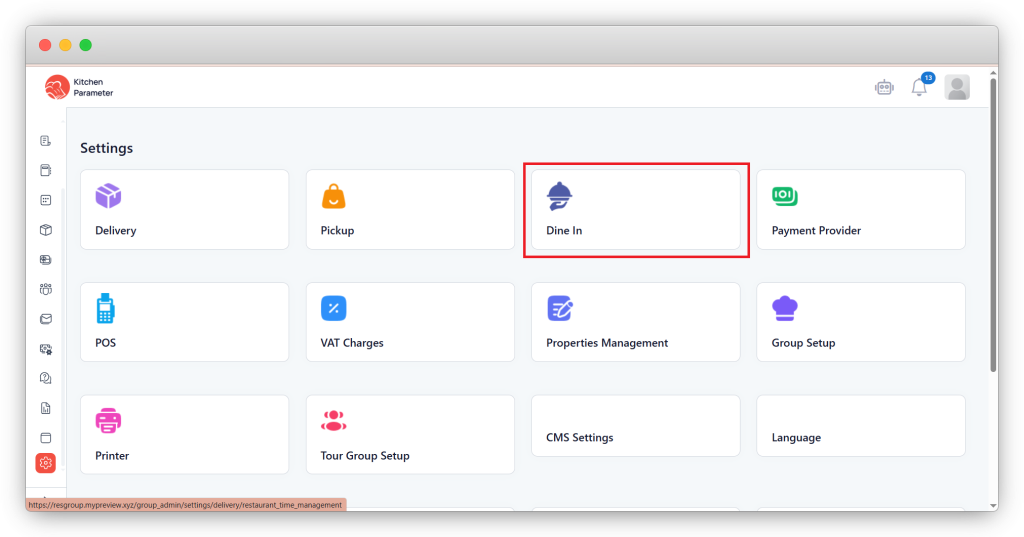Select the red Settings gear in sidebar
Screen dimensions: 1024x537
tap(45, 462)
